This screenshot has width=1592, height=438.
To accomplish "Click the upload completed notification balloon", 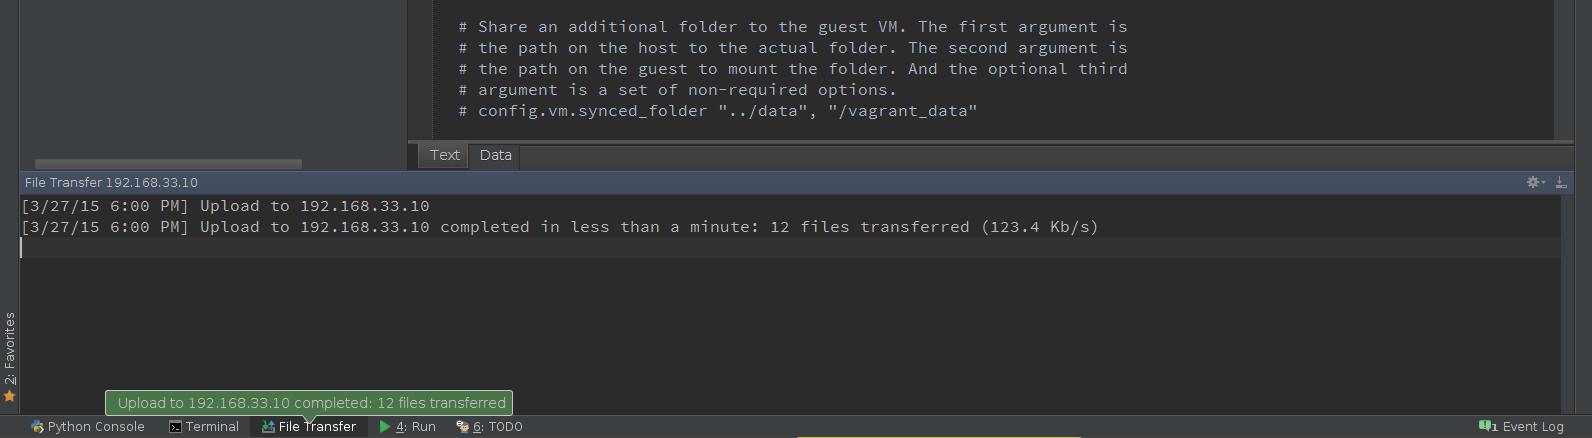I will coord(309,403).
